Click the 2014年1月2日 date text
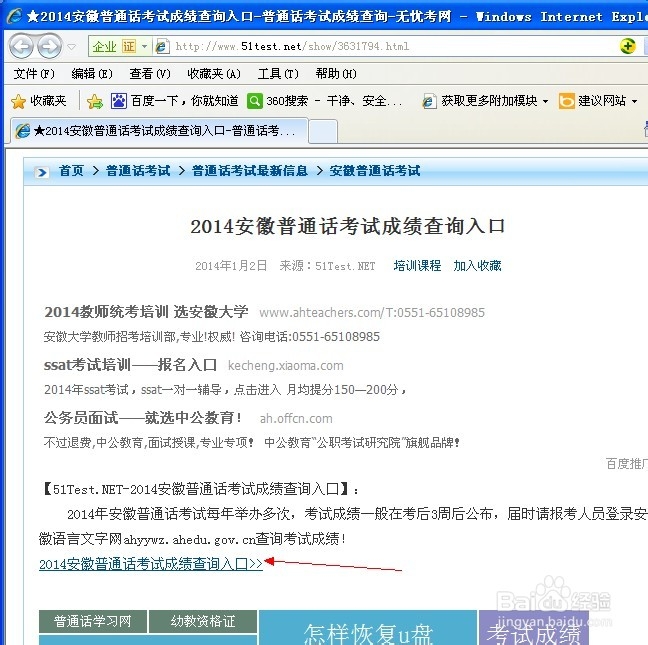The height and width of the screenshot is (645, 648). (x=231, y=266)
